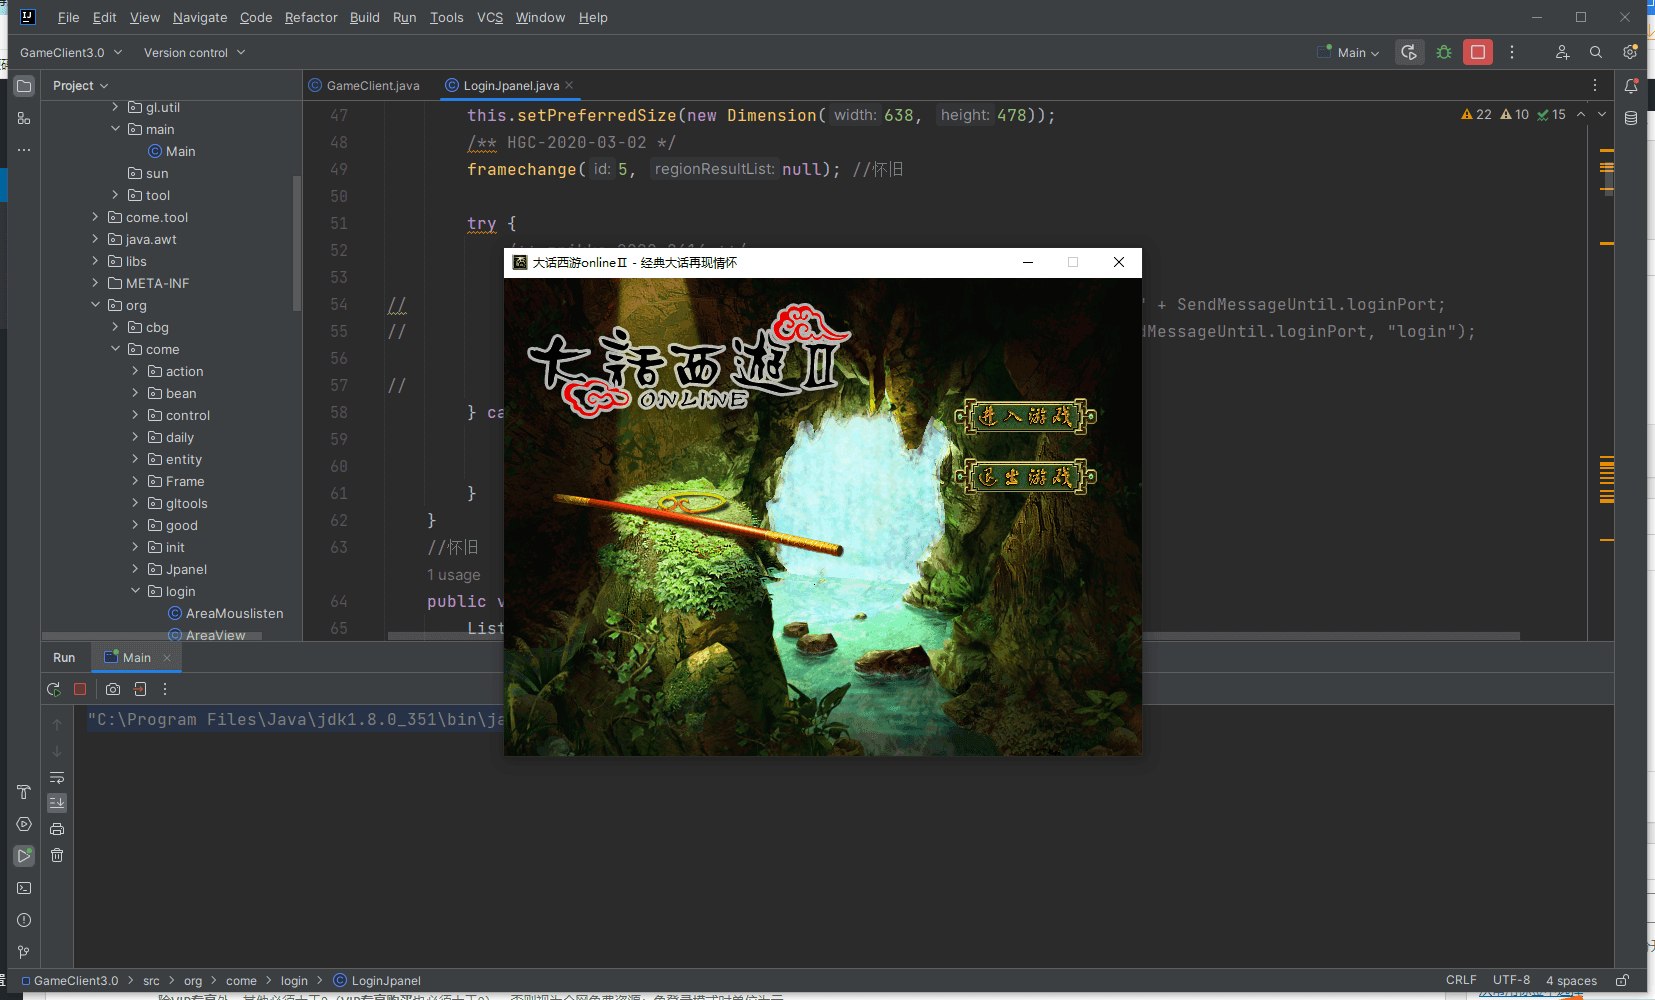The height and width of the screenshot is (1000, 1655).
Task: Clear the console with the trash icon
Action: (57, 855)
